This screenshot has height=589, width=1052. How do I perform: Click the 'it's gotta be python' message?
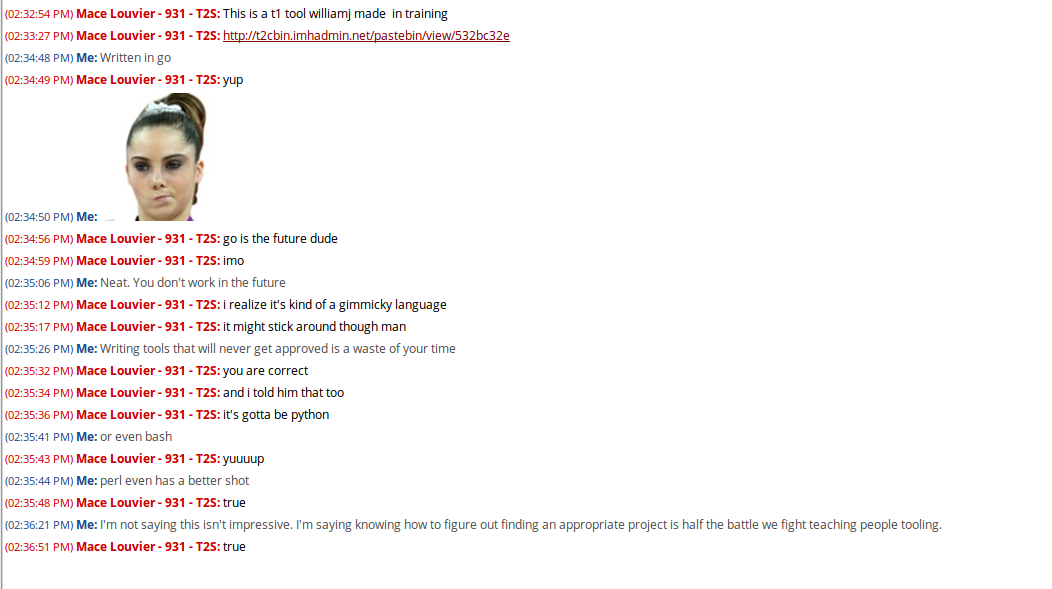(x=276, y=415)
